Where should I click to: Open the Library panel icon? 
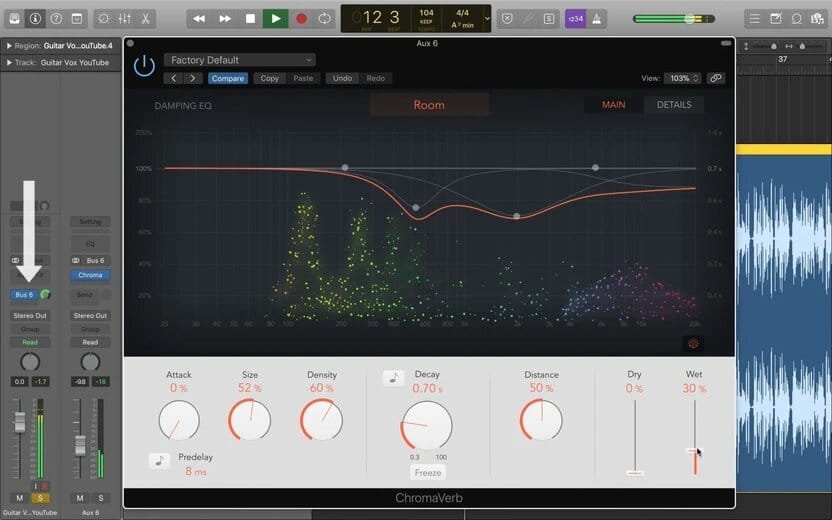(x=14, y=19)
